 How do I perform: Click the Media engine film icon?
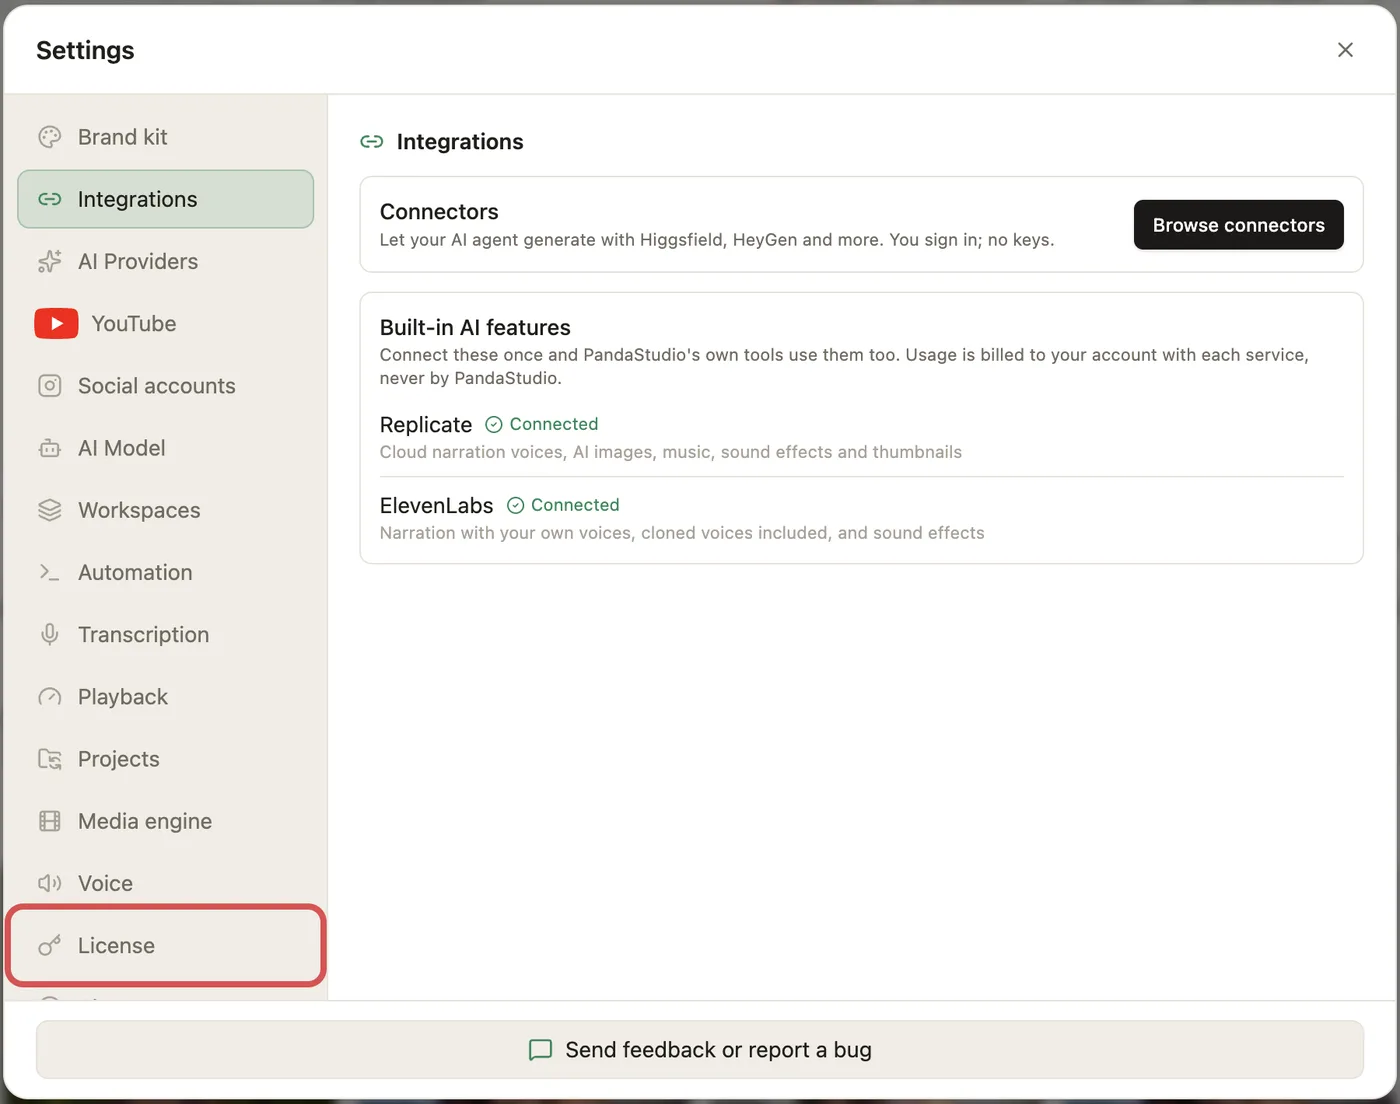[x=50, y=821]
